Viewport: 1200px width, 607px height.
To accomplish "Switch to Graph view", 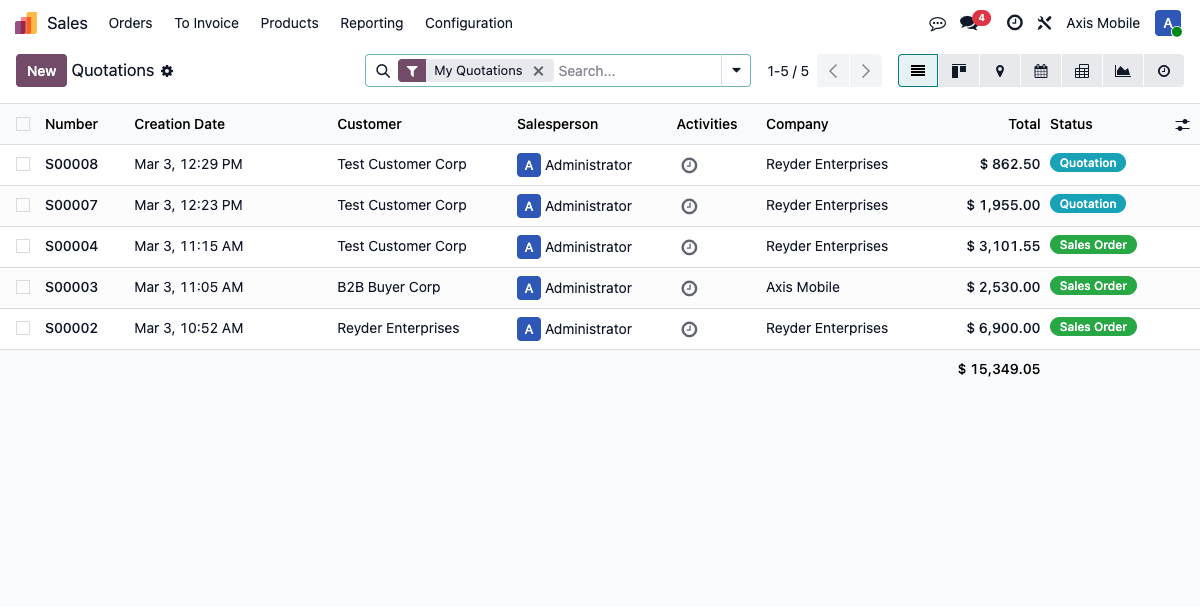I will [1122, 71].
